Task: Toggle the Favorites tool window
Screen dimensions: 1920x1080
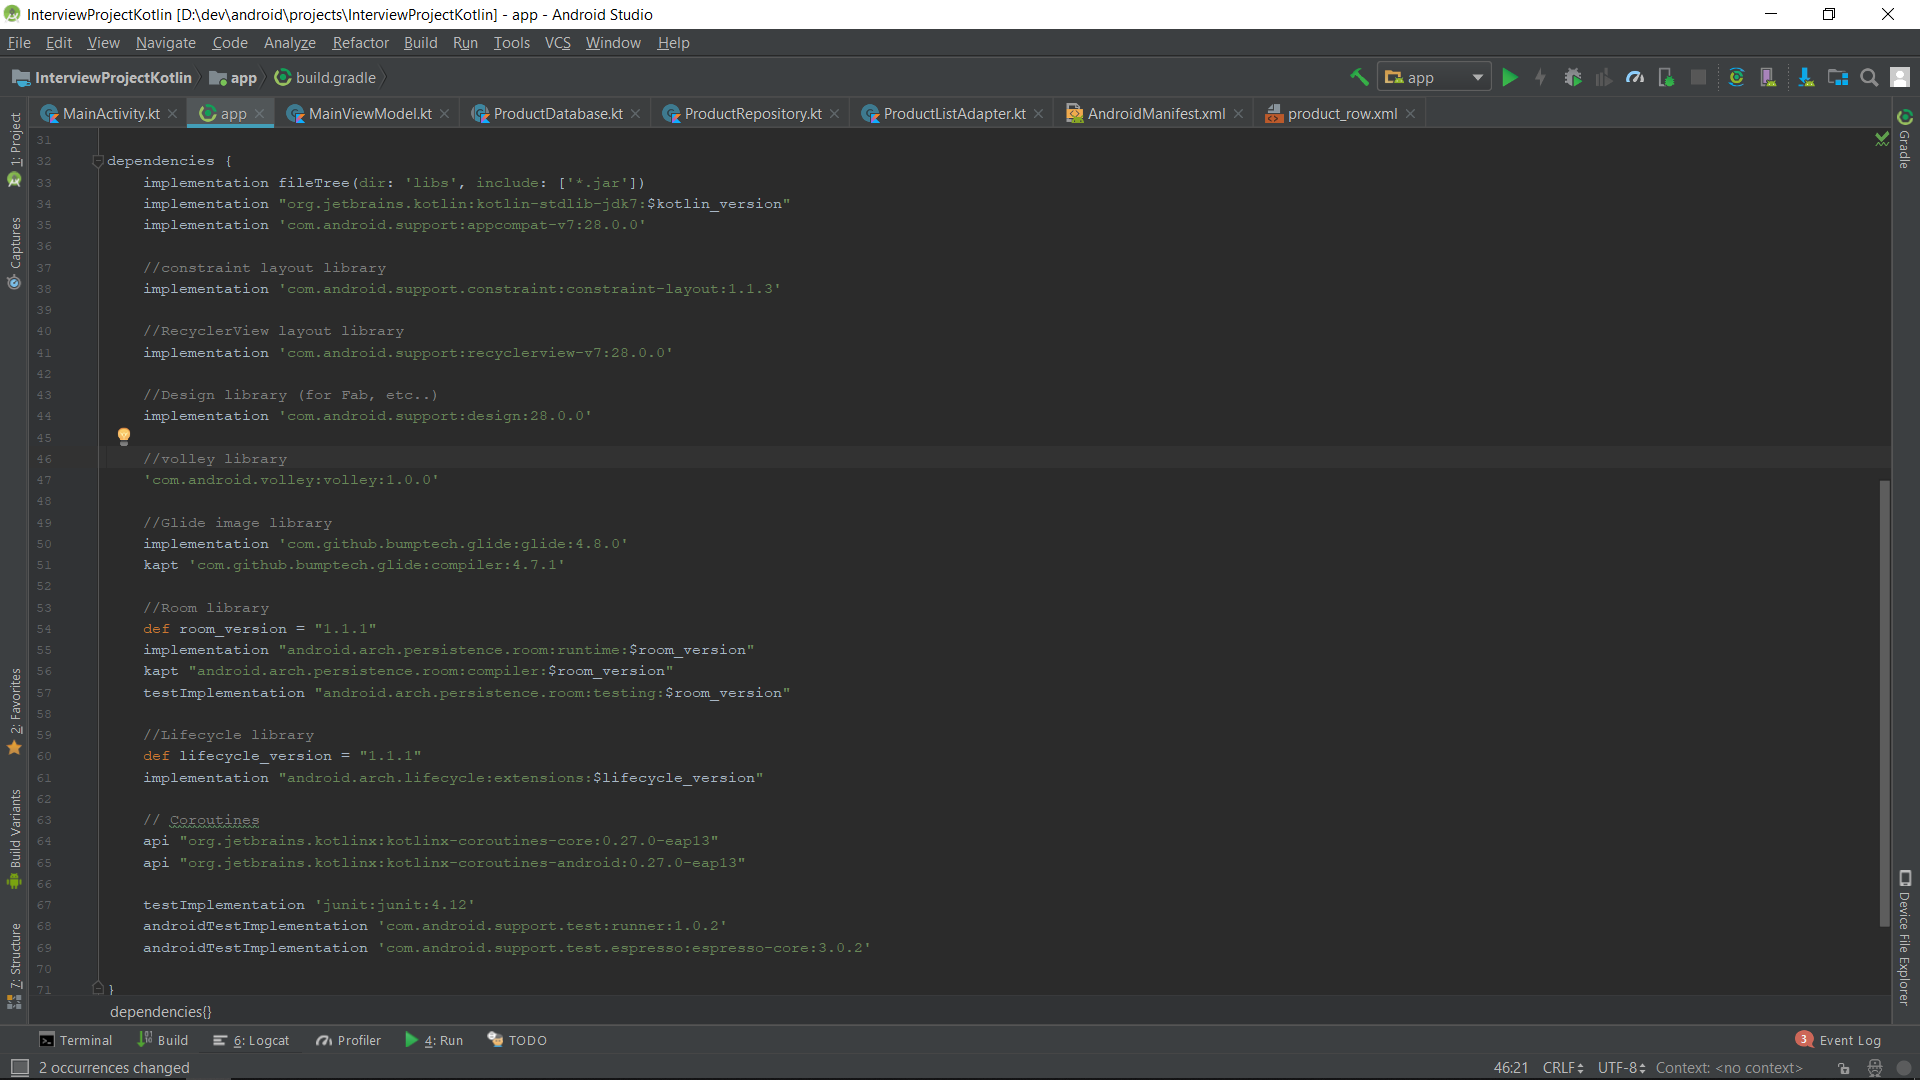Action: pyautogui.click(x=15, y=711)
